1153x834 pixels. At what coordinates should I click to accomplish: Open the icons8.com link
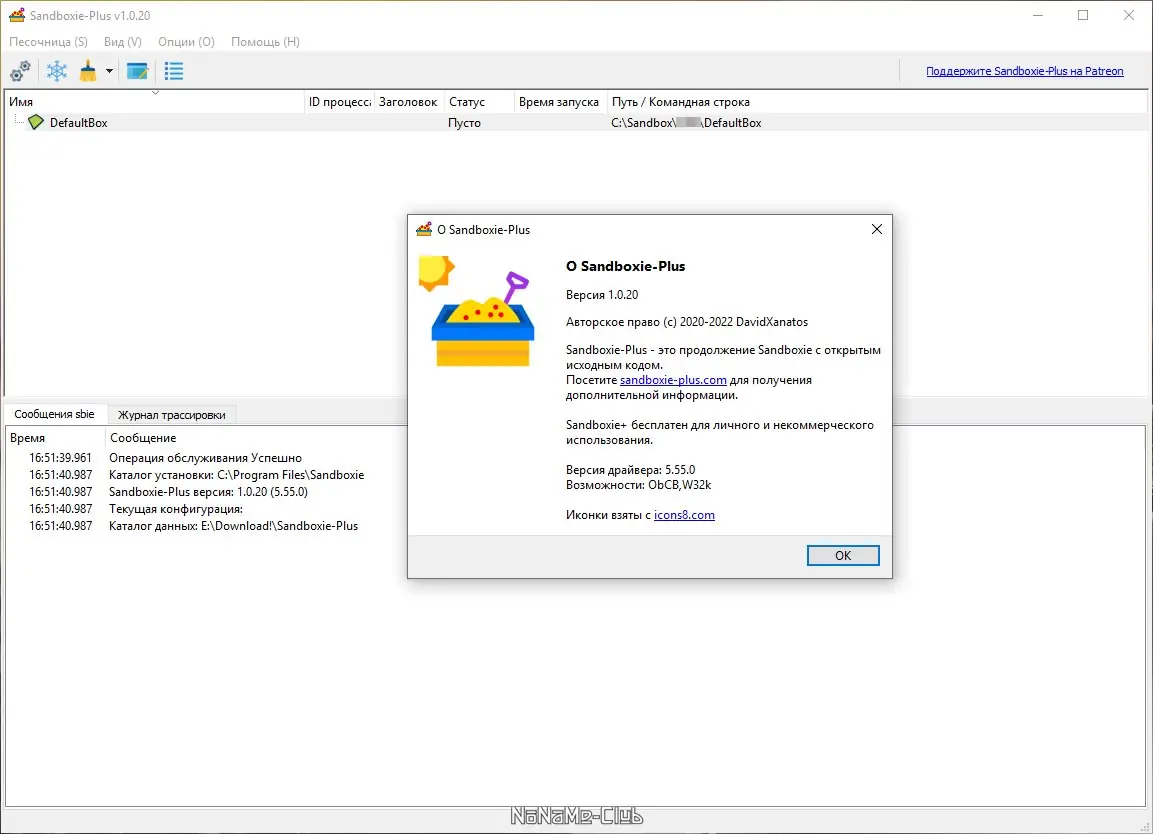click(684, 515)
